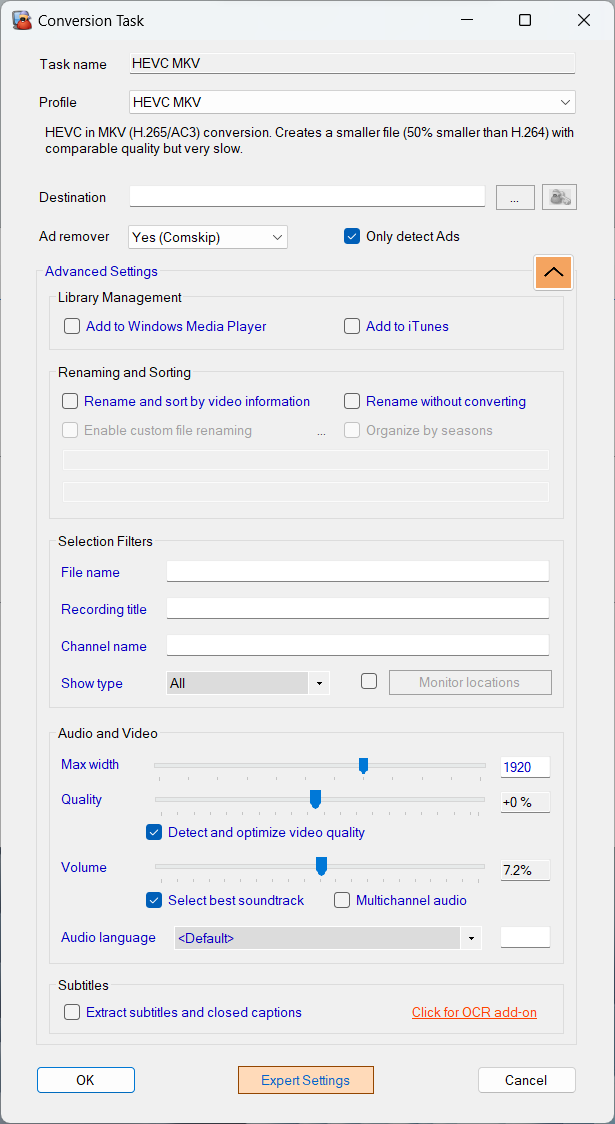Confirm with the OK button
615x1124 pixels.
pyautogui.click(x=85, y=1080)
